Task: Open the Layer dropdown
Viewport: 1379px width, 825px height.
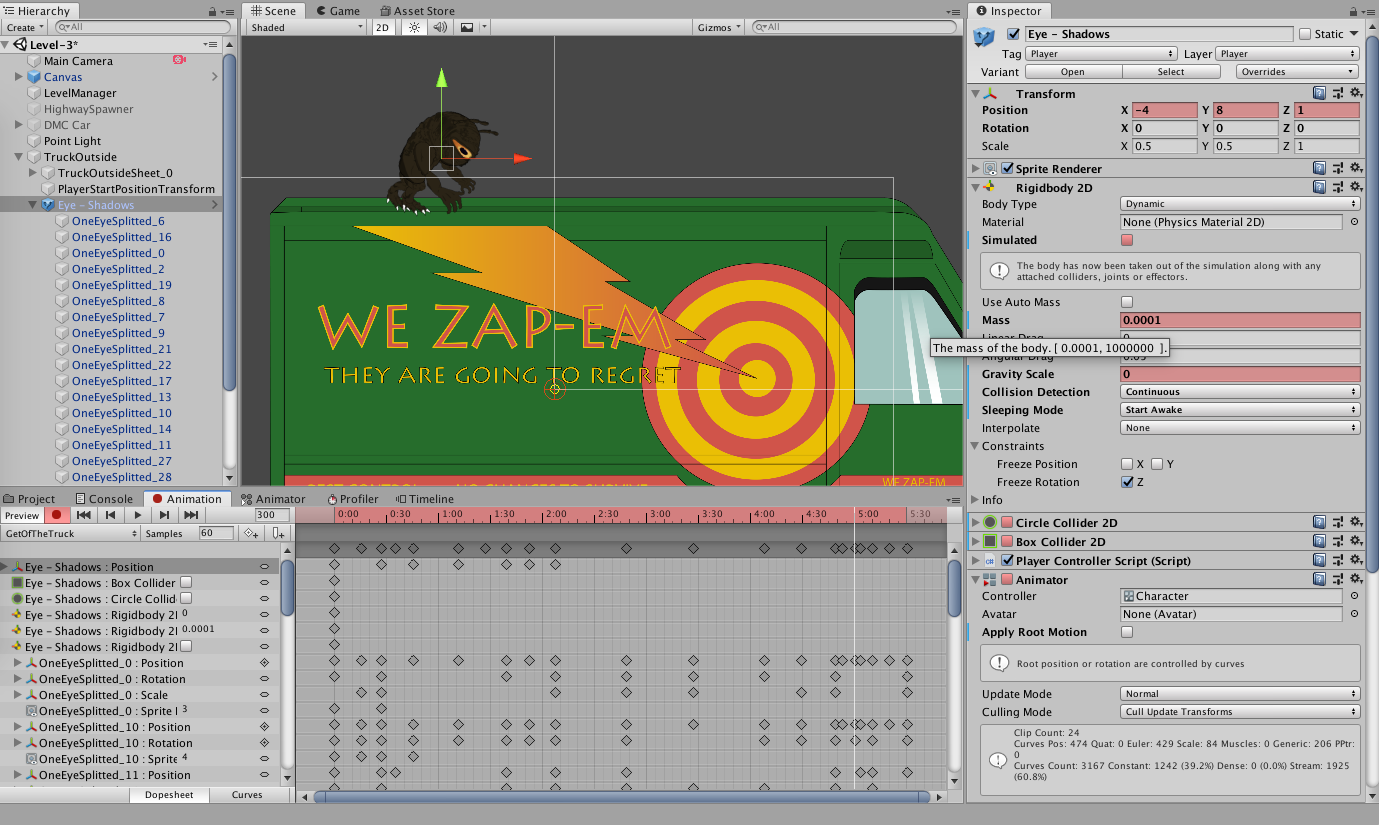Action: click(x=1288, y=54)
